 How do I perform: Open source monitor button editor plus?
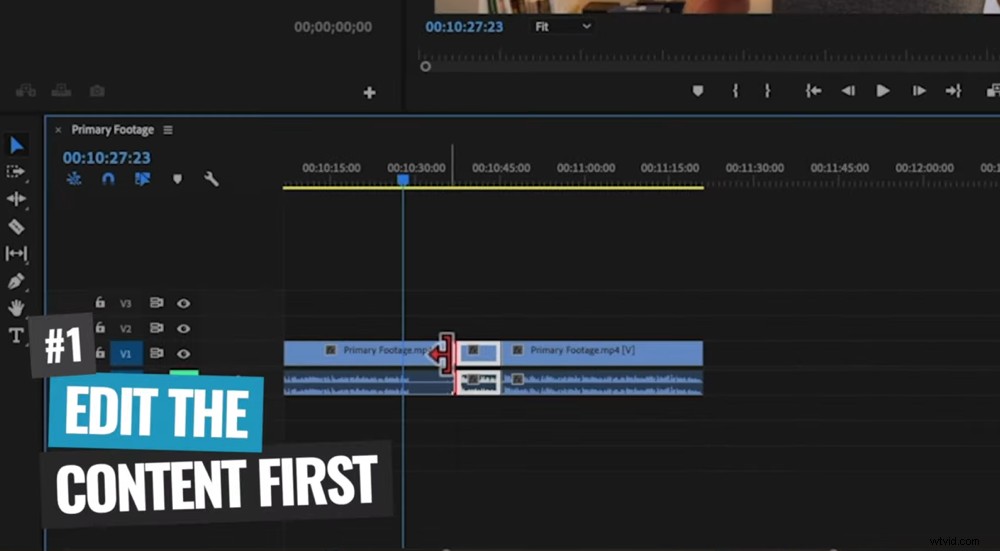[369, 92]
